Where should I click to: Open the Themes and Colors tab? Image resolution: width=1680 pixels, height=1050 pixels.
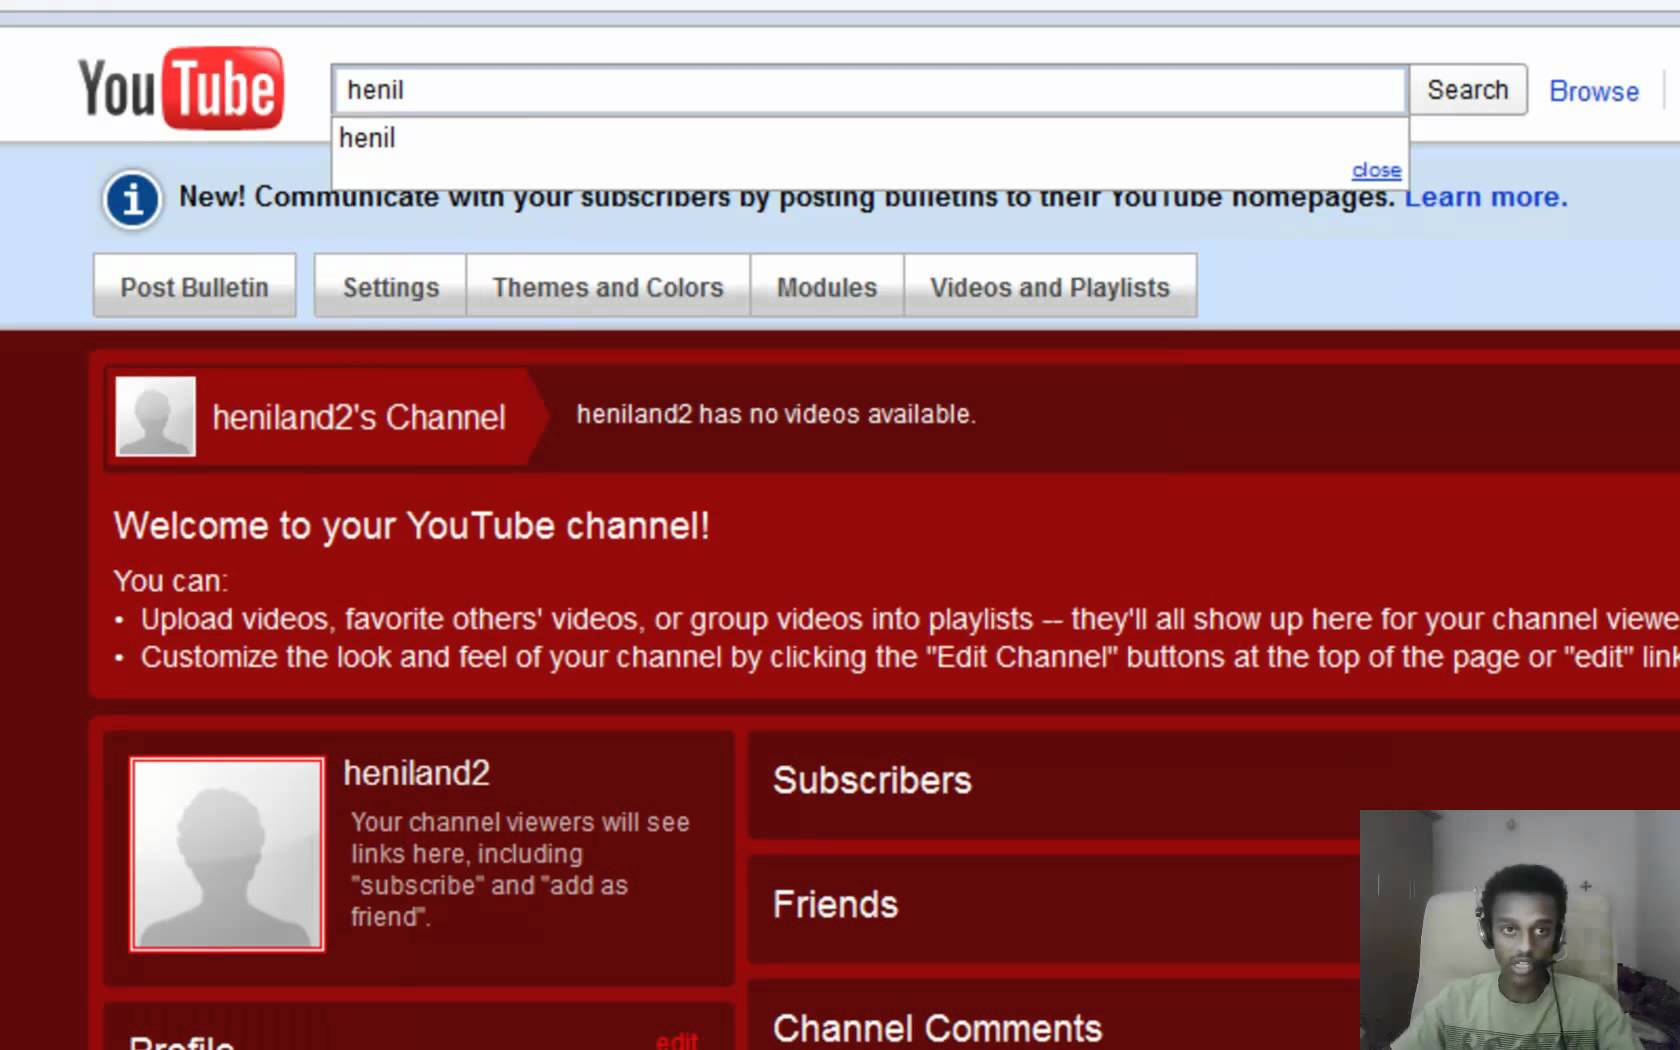[x=608, y=287]
